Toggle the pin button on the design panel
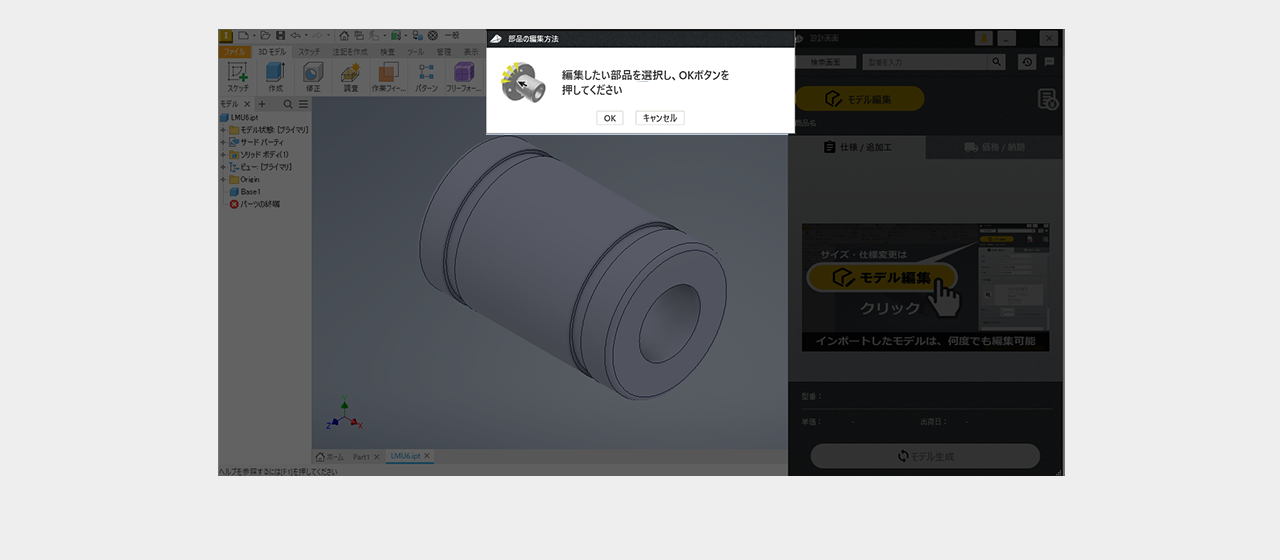The image size is (1280, 560). click(984, 38)
